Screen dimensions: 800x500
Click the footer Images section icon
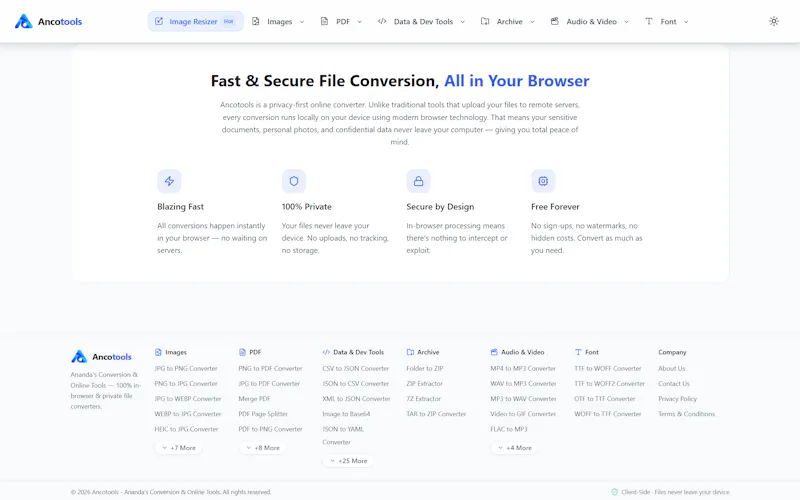158,352
